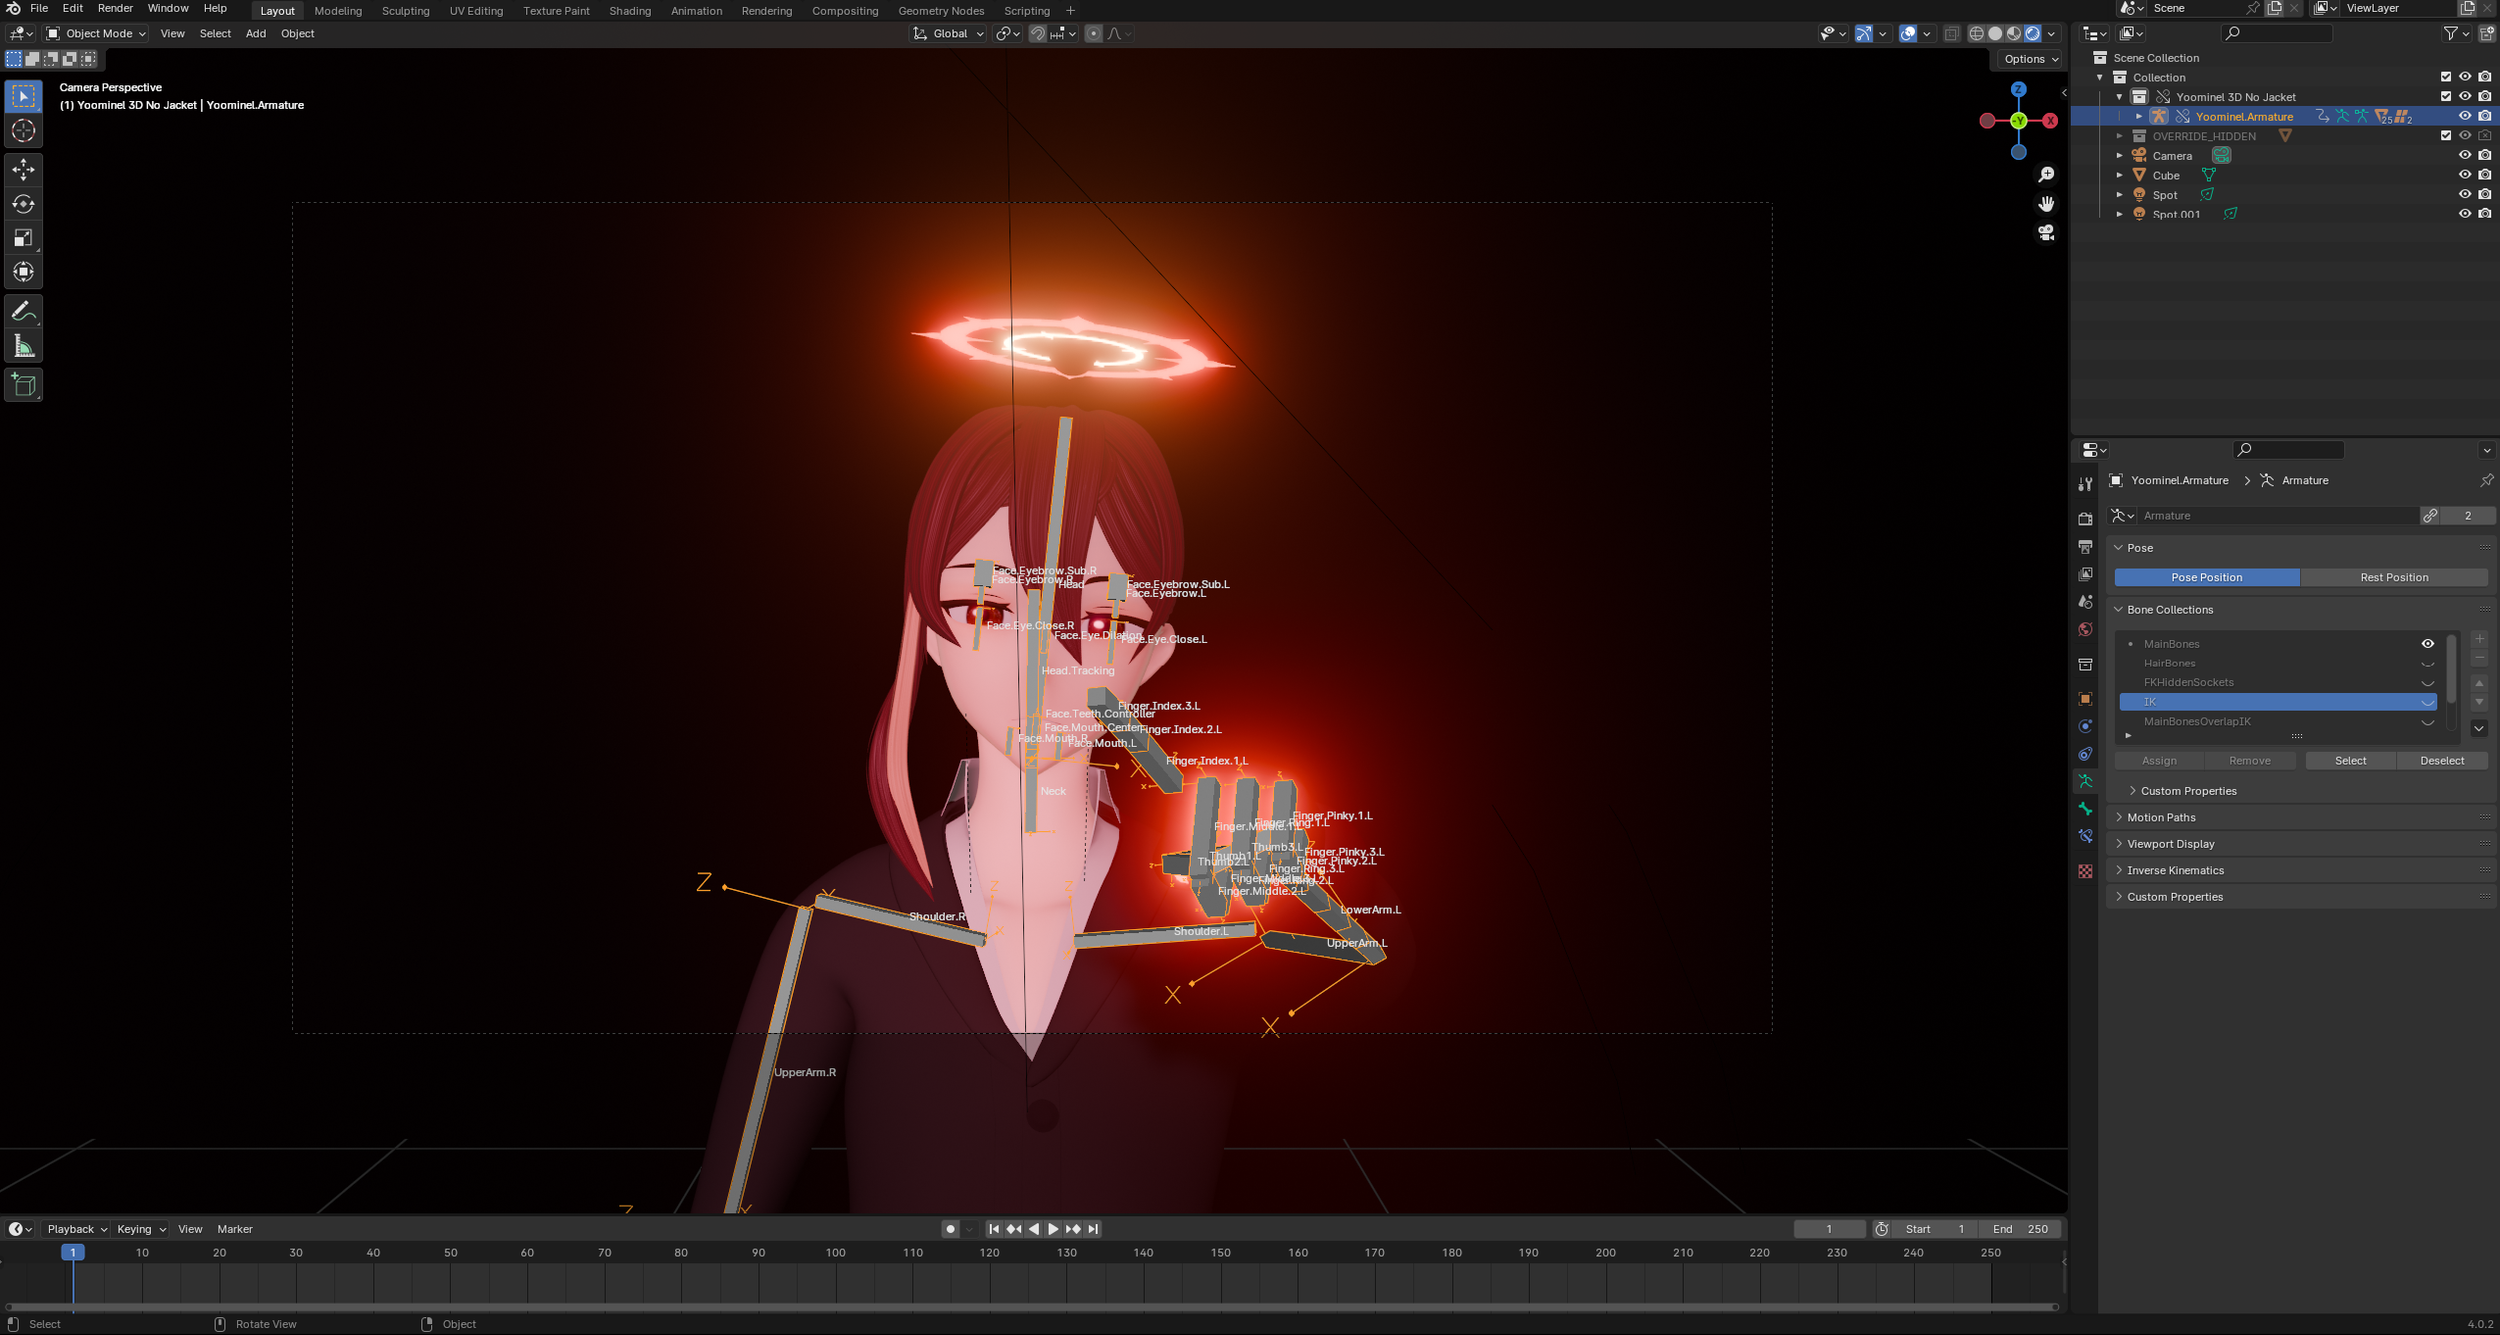Screen dimensions: 2500x1335
Task: Show the HairBones bone collection
Action: tap(2427, 664)
